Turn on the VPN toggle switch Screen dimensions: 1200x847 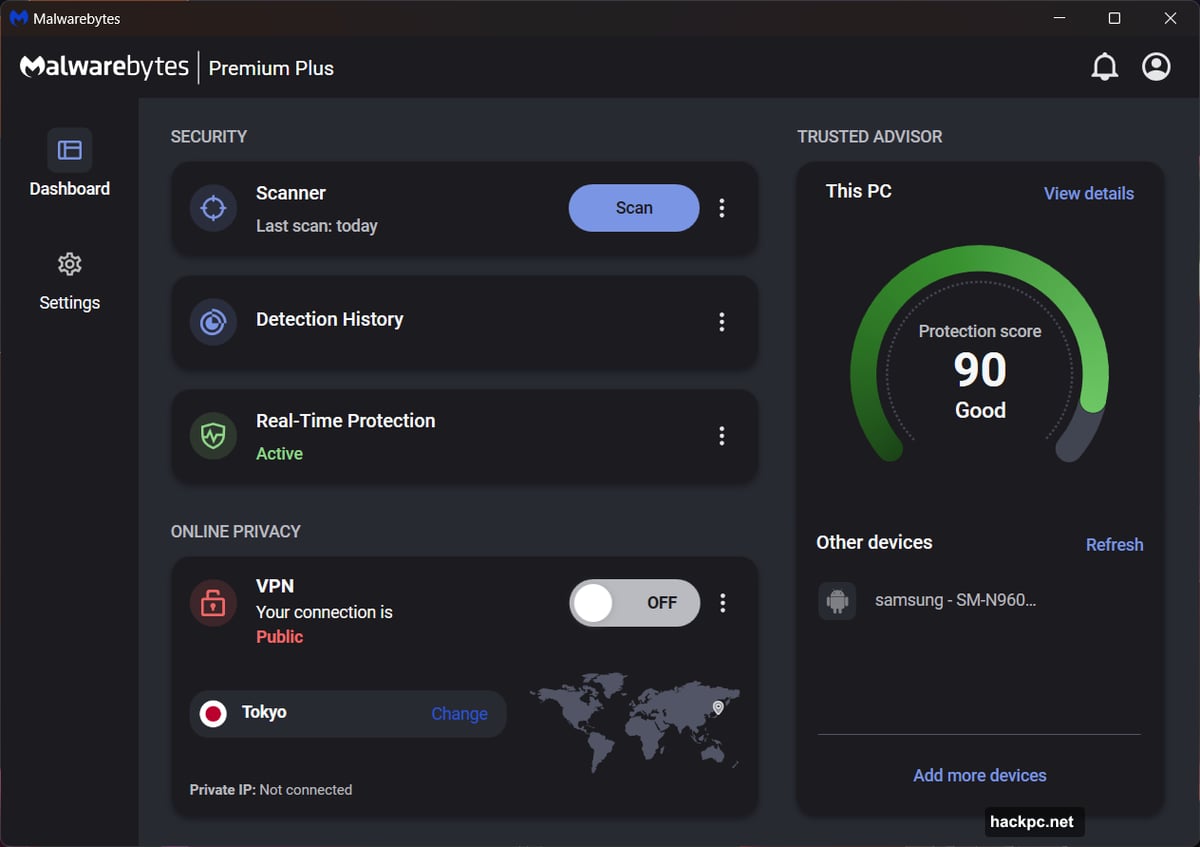[634, 602]
